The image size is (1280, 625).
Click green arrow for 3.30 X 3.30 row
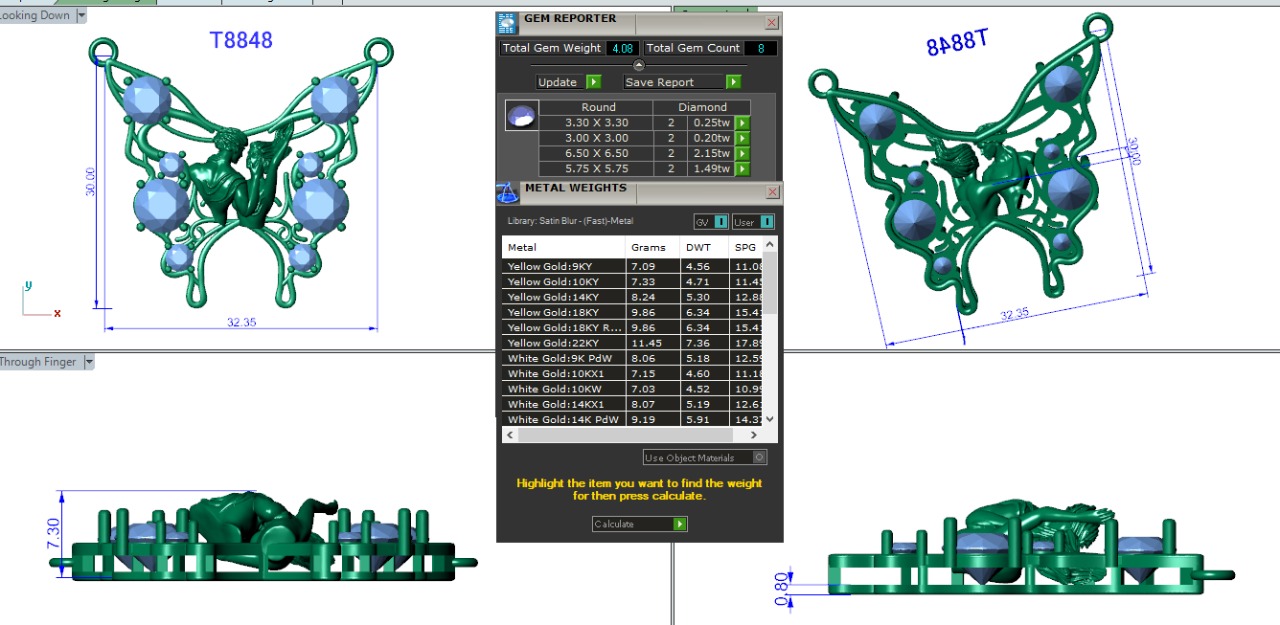click(742, 123)
